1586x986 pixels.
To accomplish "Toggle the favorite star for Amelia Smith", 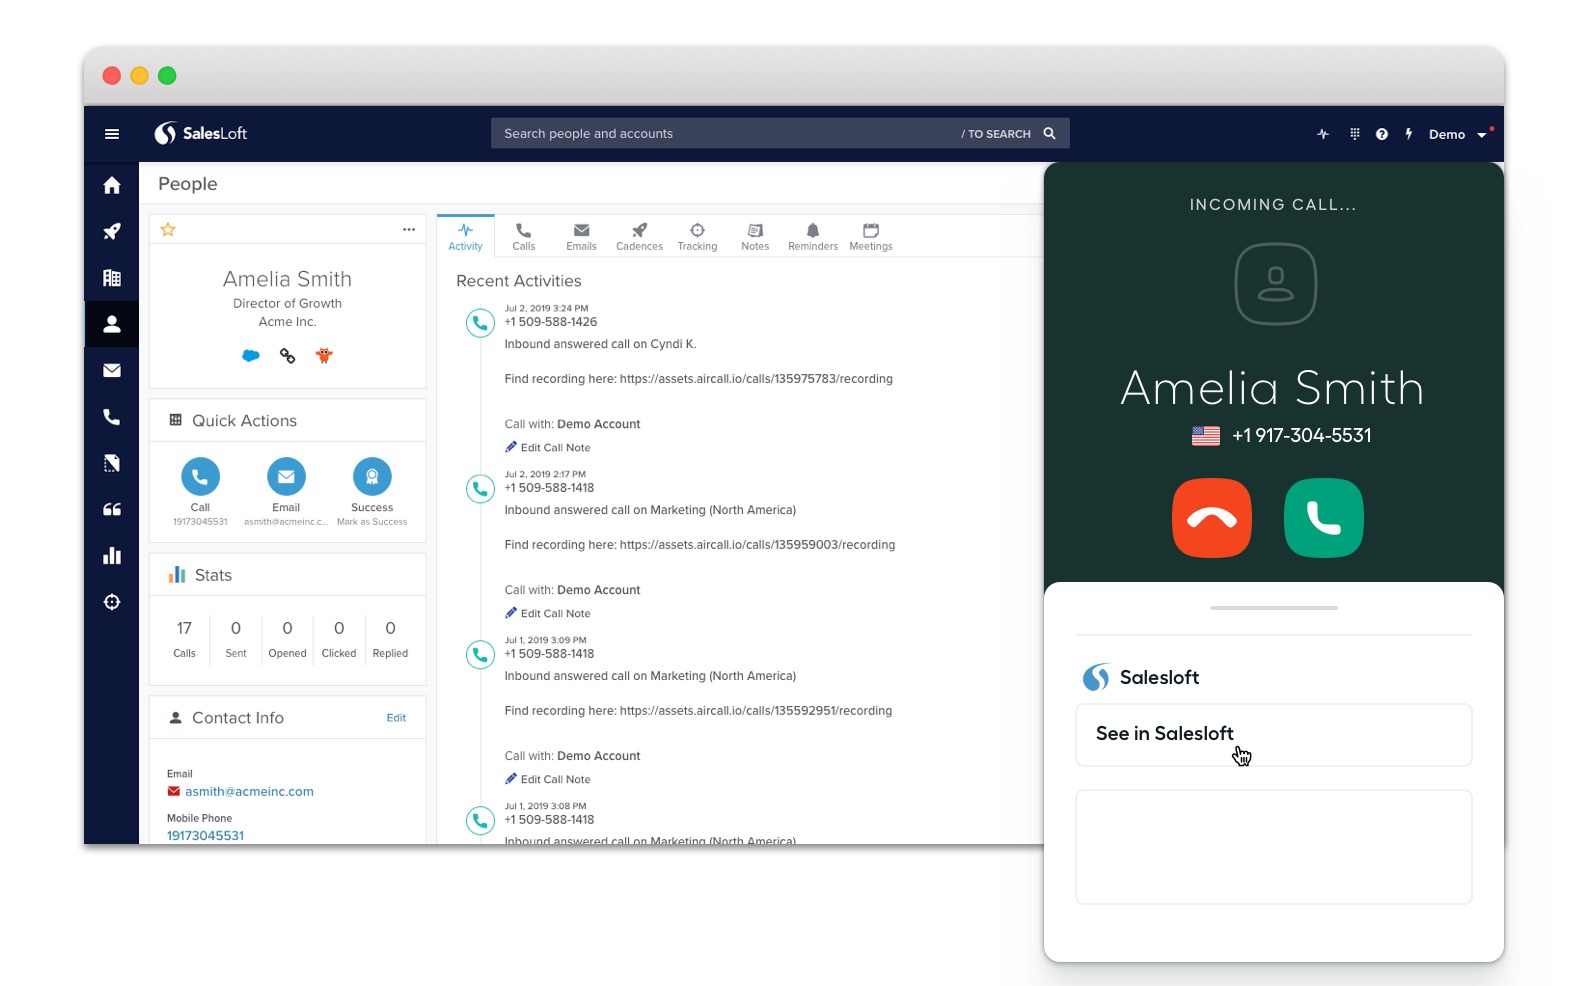I will tap(168, 230).
